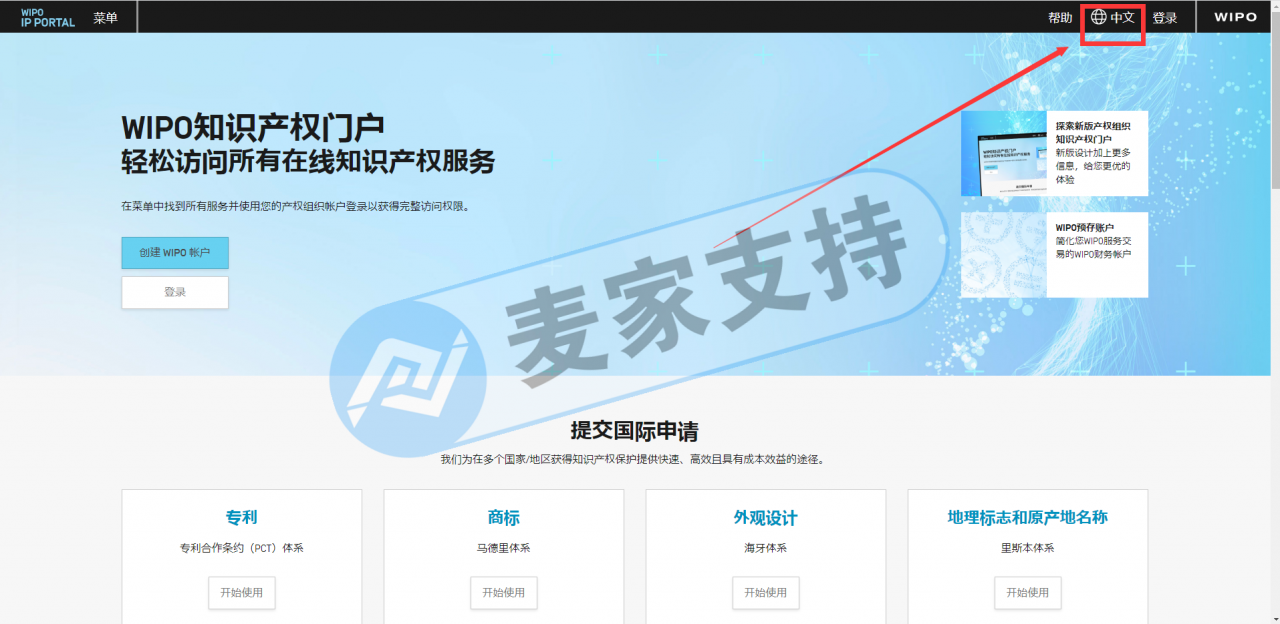This screenshot has height=624, width=1280.
Task: Click the 海牙体系 text
Action: [766, 548]
